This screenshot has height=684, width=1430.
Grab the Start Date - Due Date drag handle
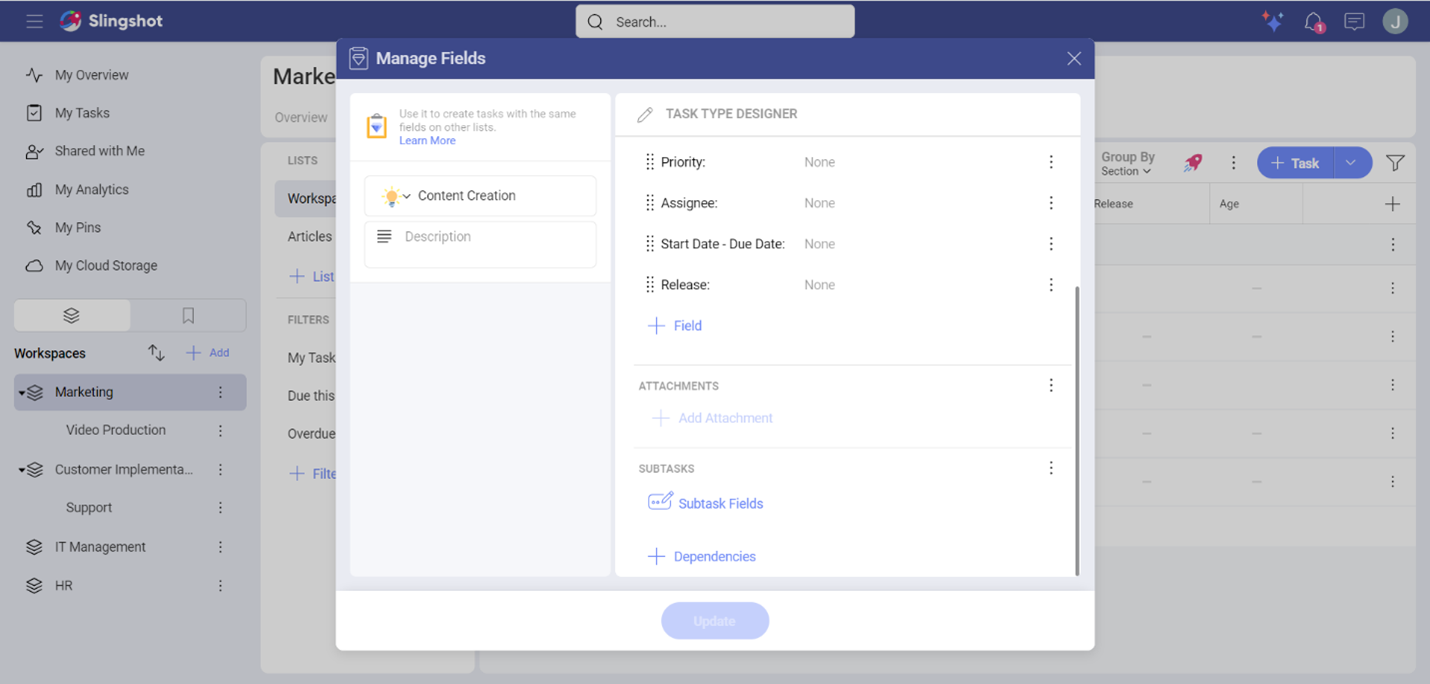pos(650,244)
